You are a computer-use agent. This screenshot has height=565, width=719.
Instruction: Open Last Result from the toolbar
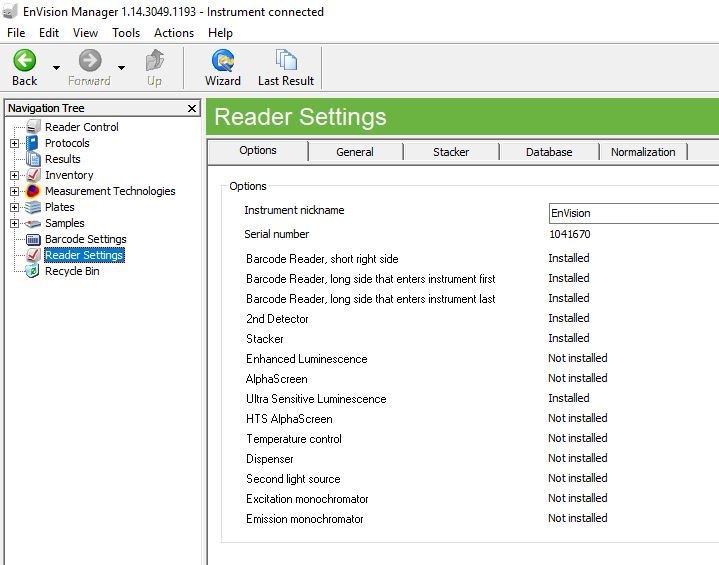click(x=285, y=61)
